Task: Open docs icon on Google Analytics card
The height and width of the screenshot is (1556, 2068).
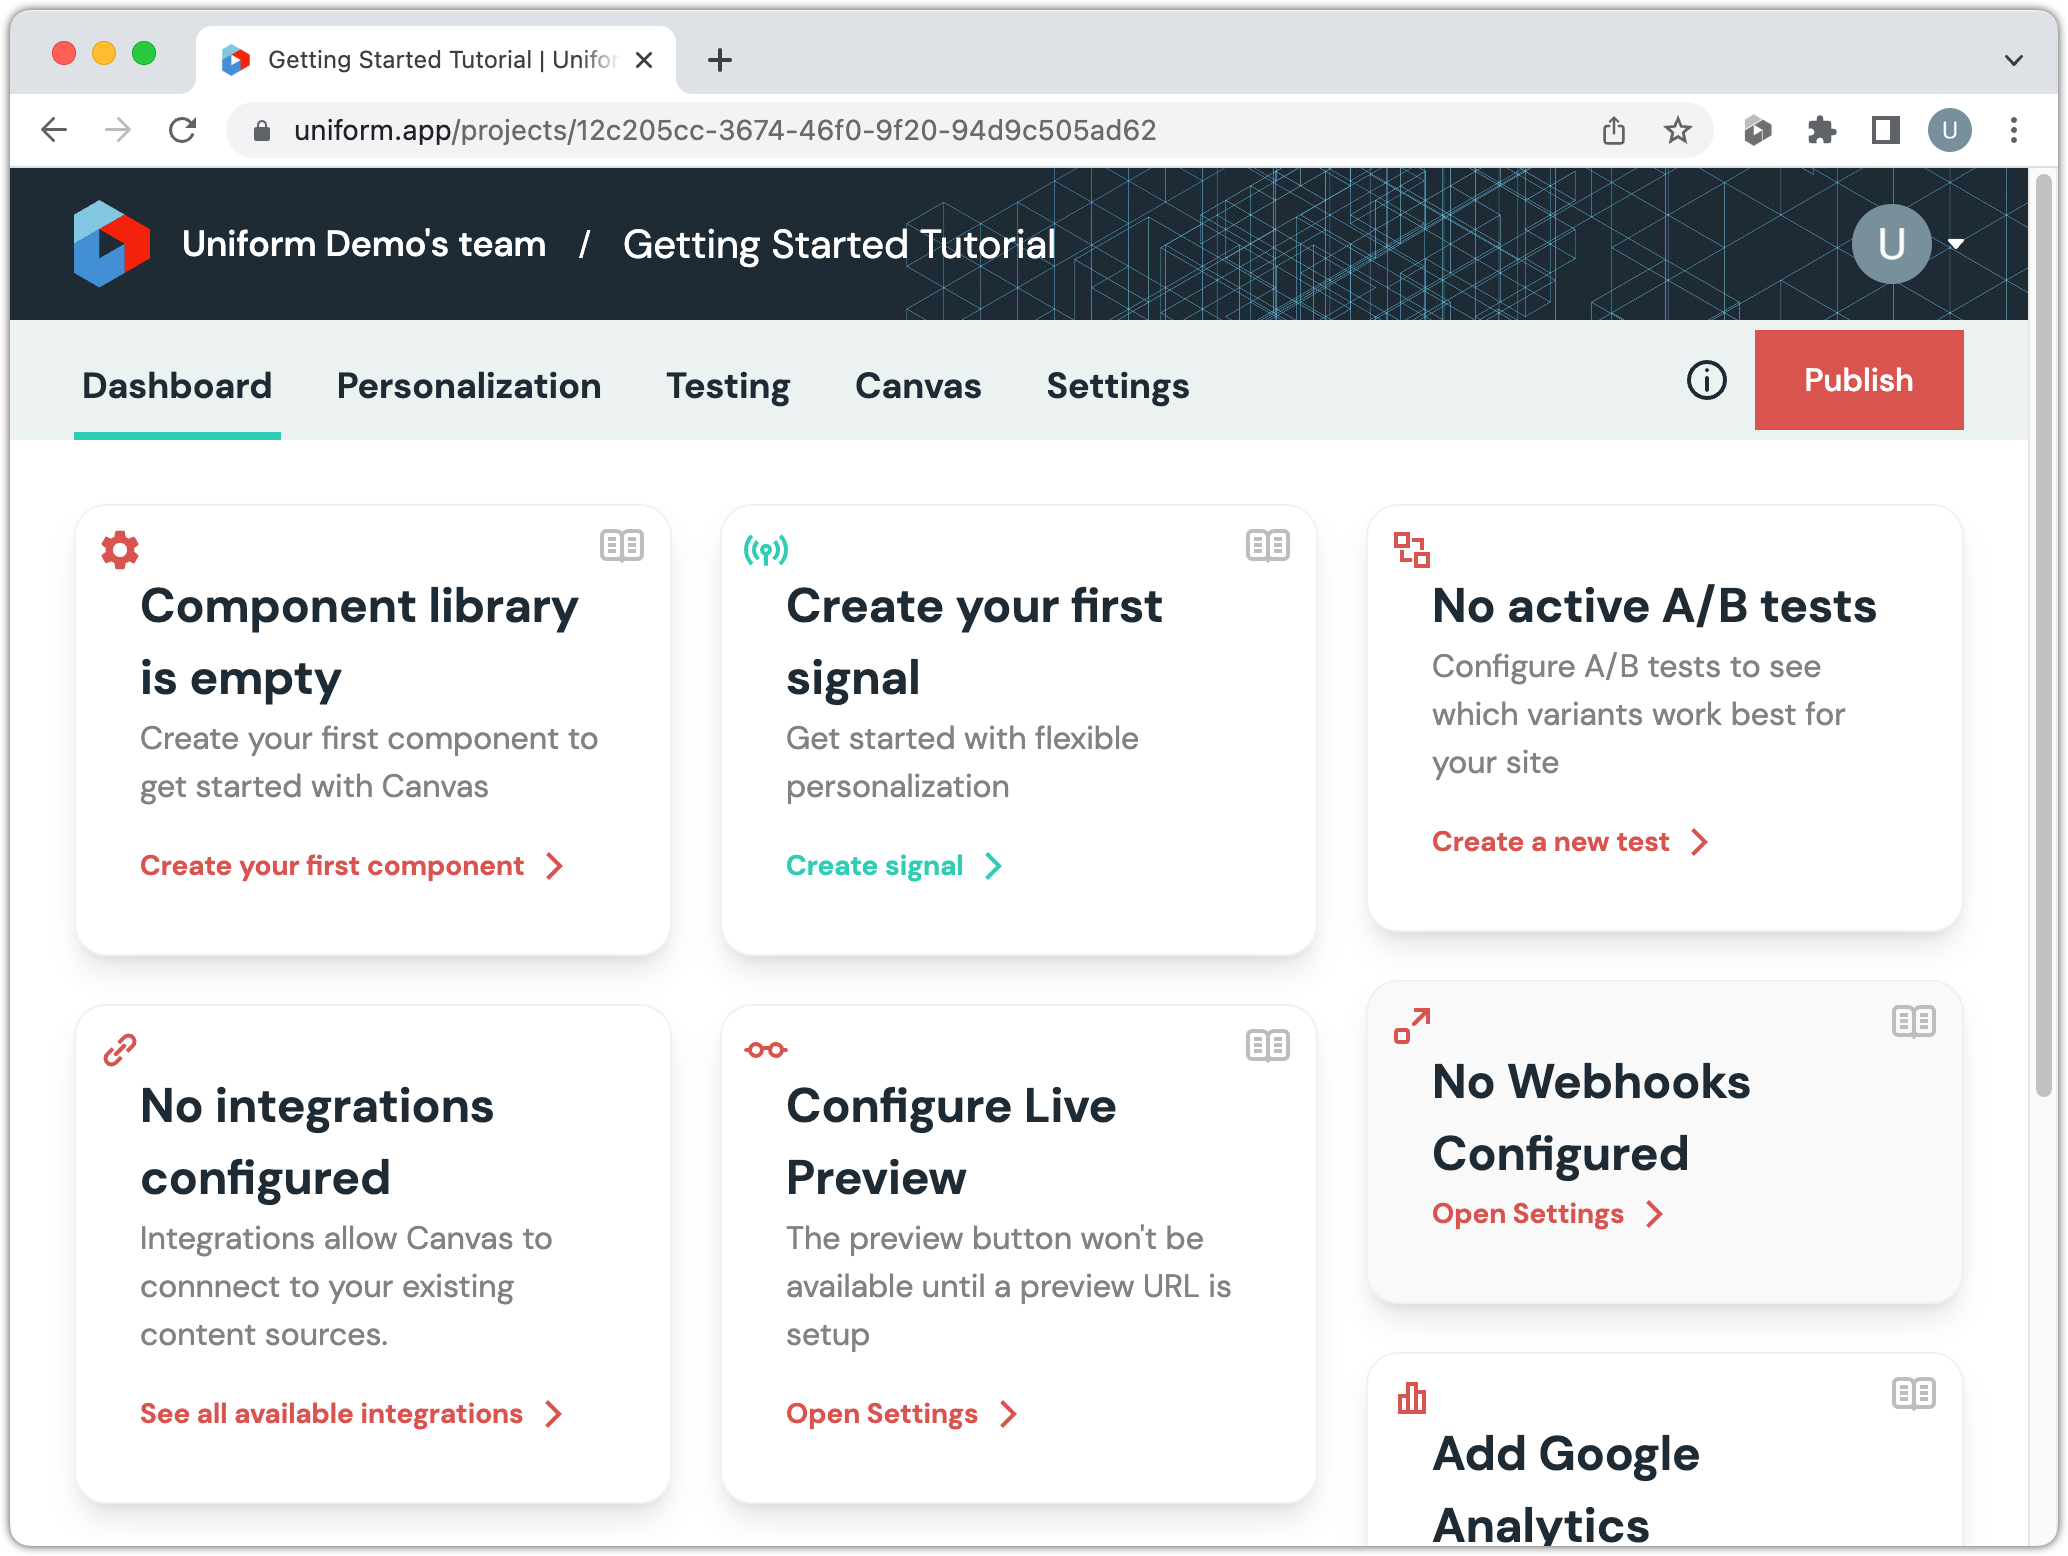Action: click(x=1913, y=1394)
